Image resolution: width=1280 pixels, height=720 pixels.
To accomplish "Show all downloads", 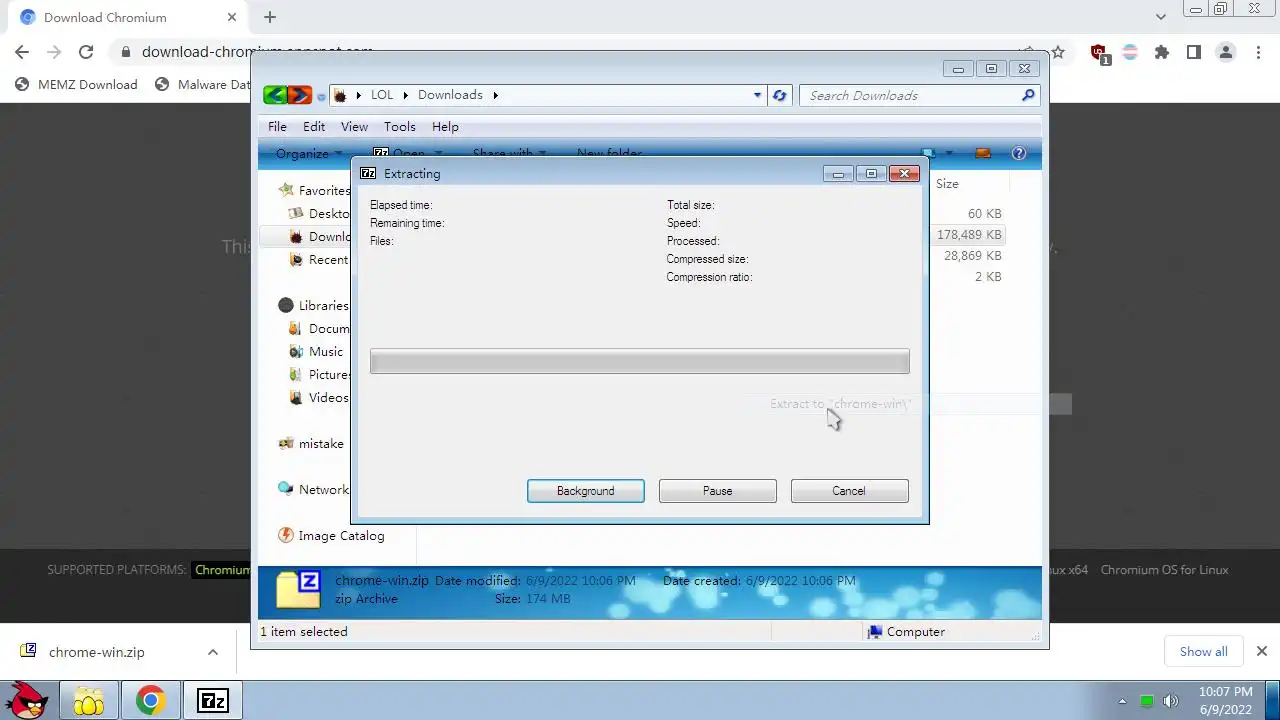I will (x=1203, y=652).
